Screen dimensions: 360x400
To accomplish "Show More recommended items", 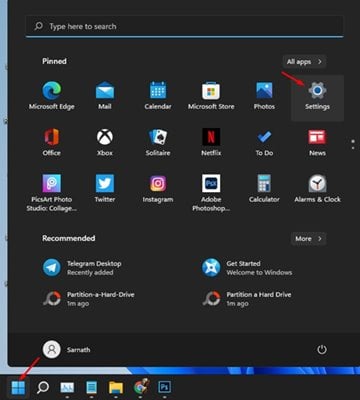I will (308, 239).
